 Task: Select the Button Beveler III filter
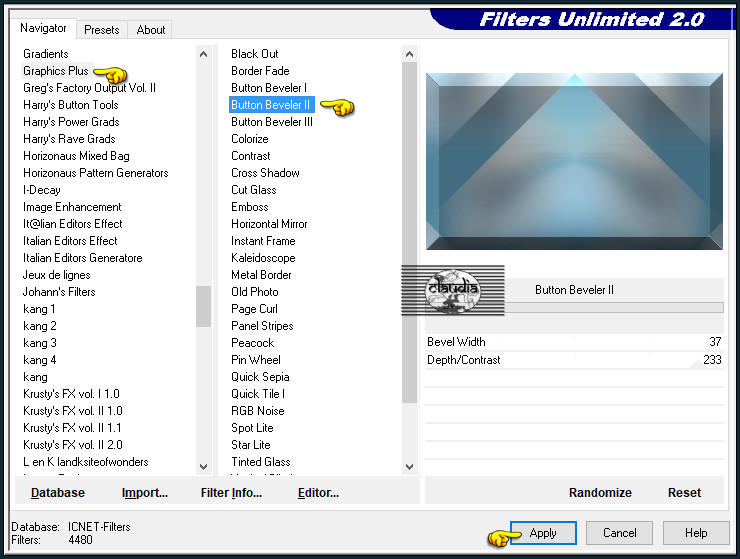click(x=272, y=122)
